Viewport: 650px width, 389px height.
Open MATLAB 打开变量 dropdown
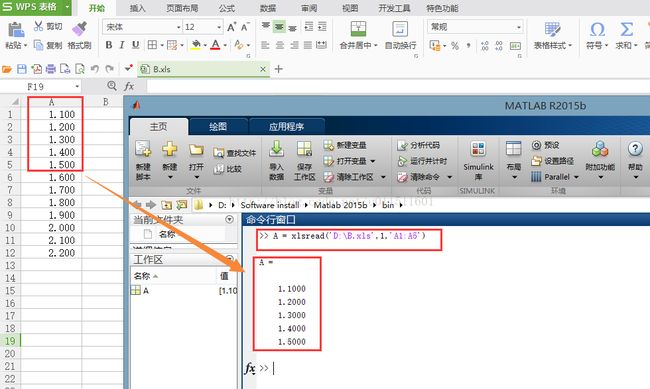tap(349, 161)
